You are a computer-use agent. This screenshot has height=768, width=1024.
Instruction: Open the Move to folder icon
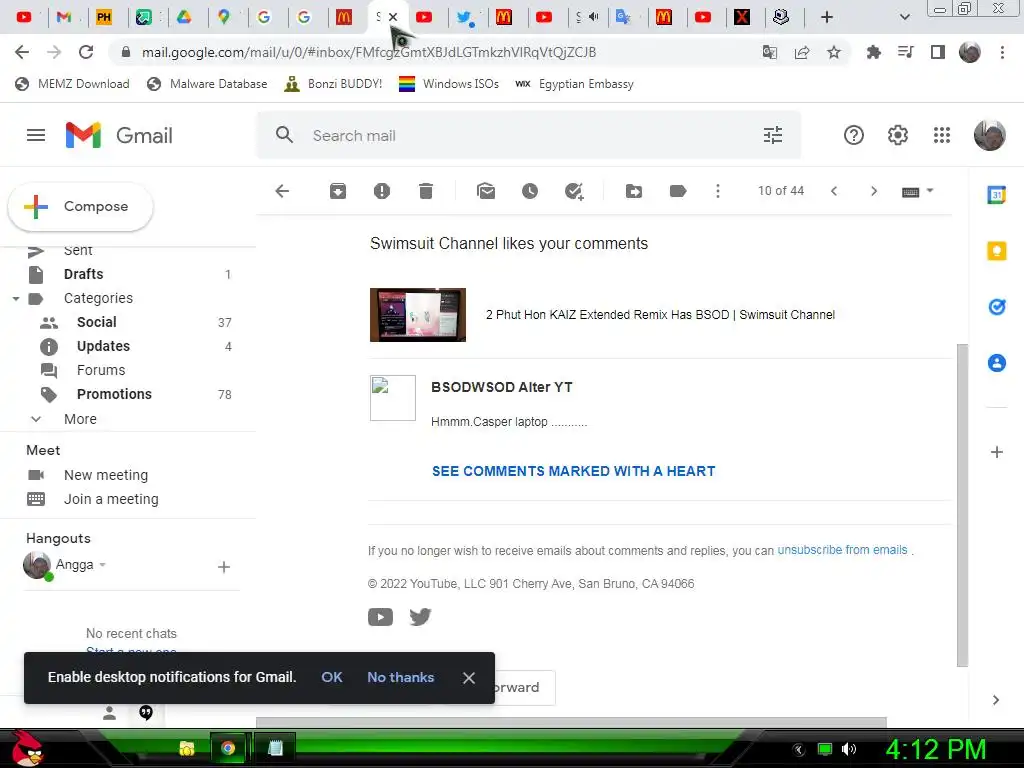tap(633, 191)
